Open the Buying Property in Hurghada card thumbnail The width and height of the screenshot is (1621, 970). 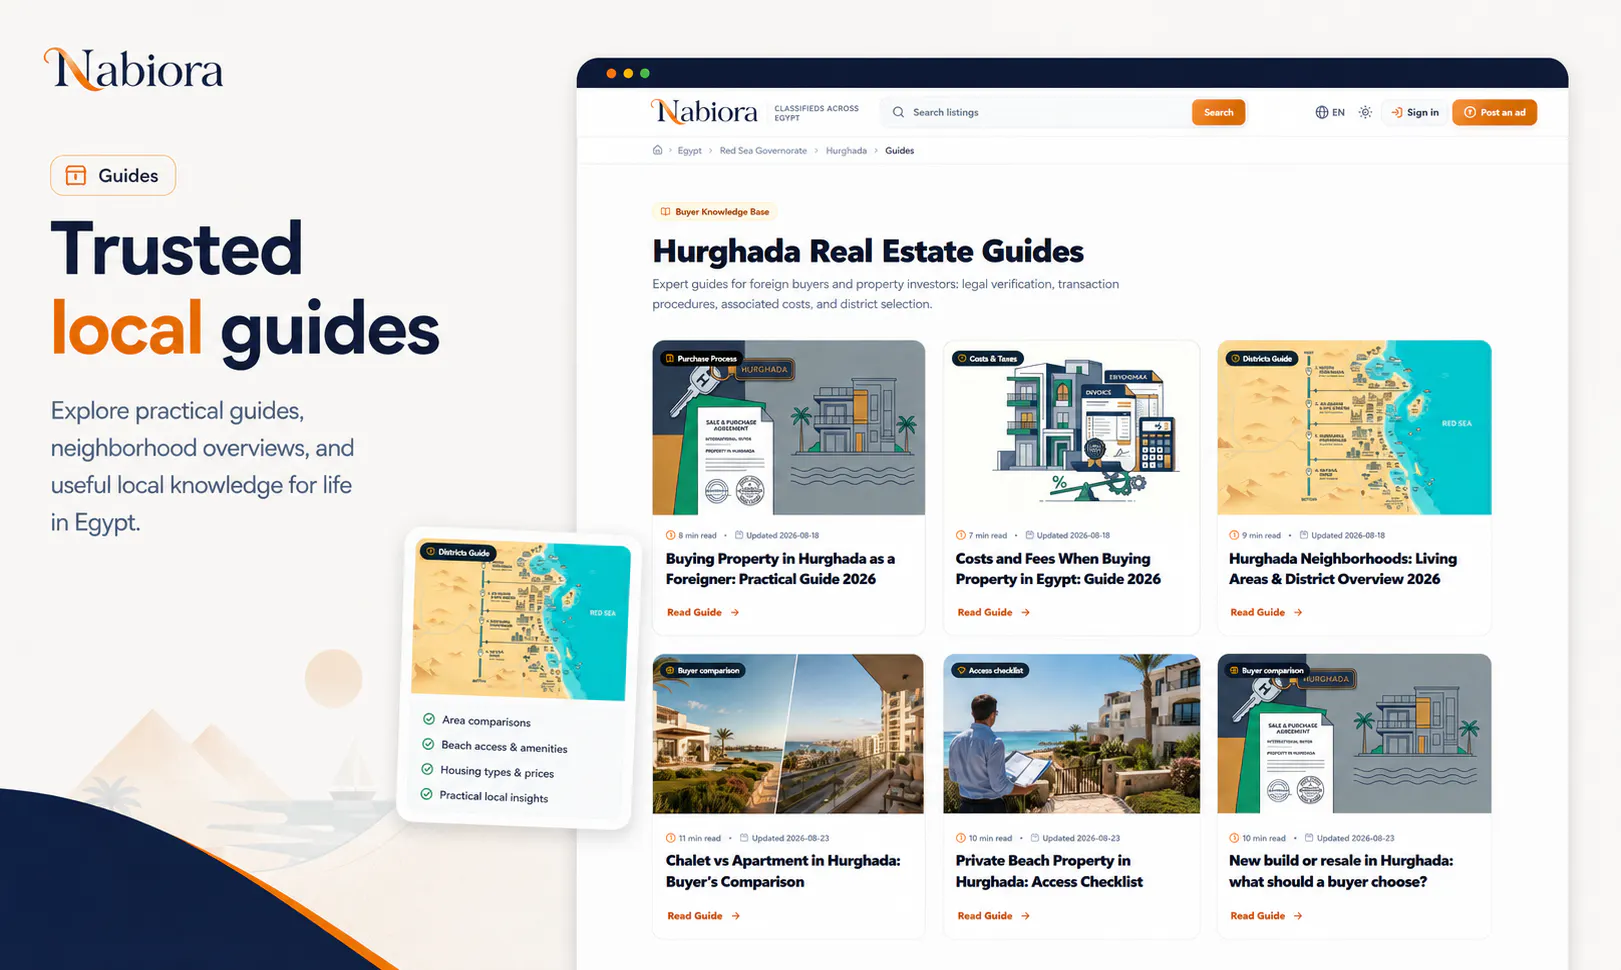coord(789,428)
